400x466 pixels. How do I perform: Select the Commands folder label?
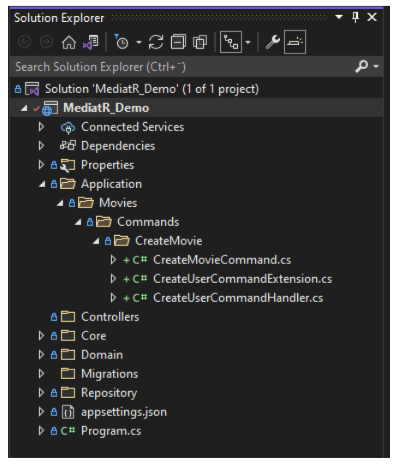click(148, 222)
